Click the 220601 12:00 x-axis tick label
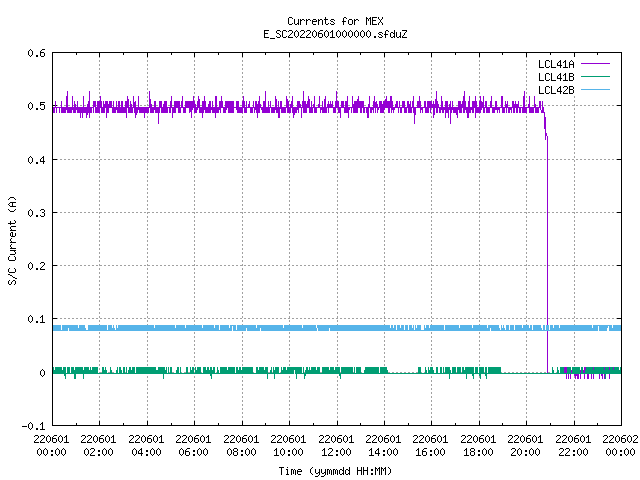Image resolution: width=640 pixels, height=480 pixels. 336,446
